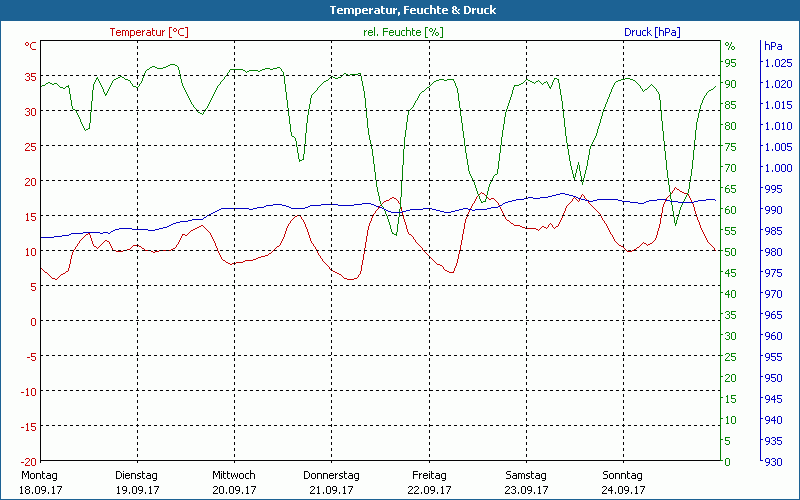Click the '35' tick on the temperature axis
This screenshot has width=800, height=500.
[x=31, y=77]
